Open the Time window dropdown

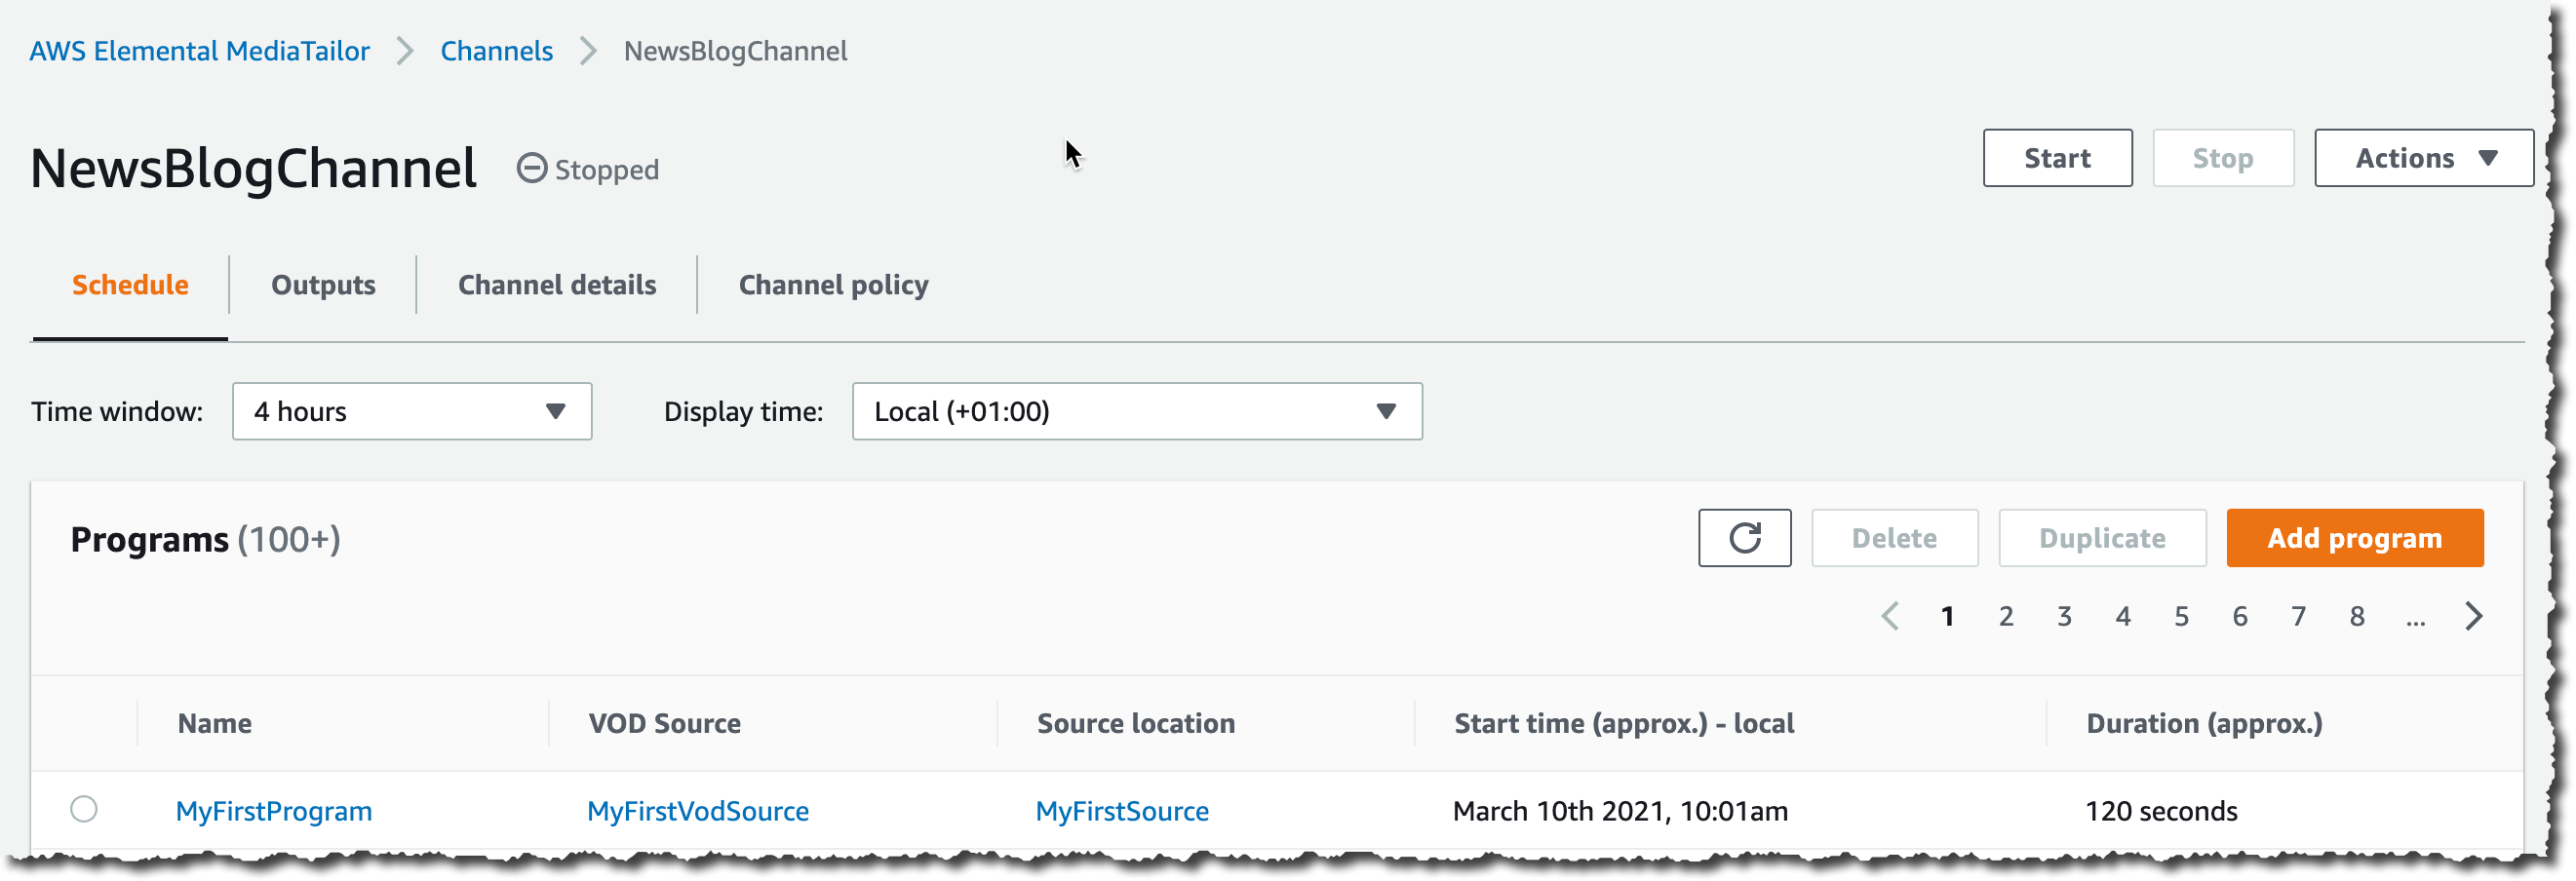tap(412, 411)
